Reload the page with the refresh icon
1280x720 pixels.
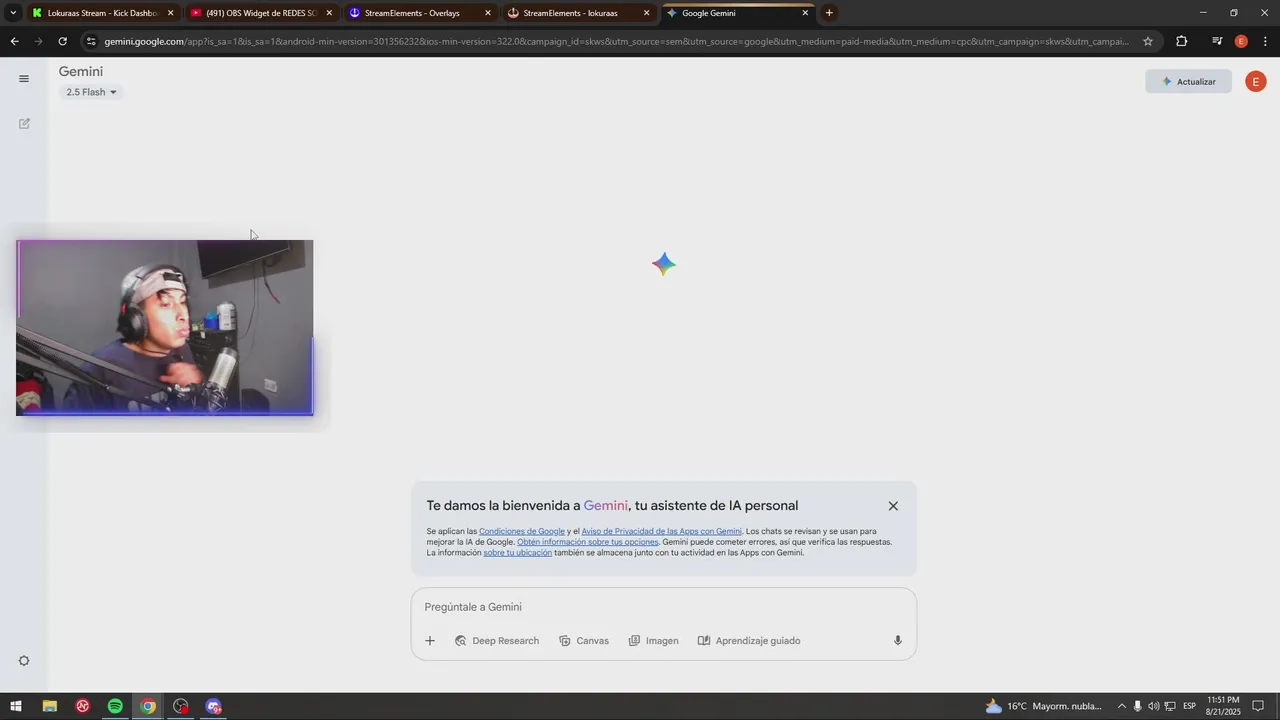63,41
